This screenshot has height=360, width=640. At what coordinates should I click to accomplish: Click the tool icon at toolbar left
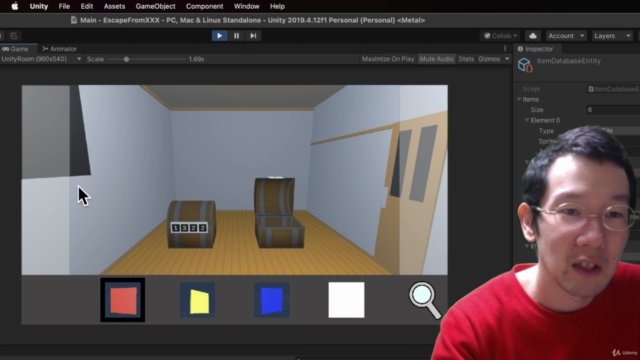[x=14, y=36]
